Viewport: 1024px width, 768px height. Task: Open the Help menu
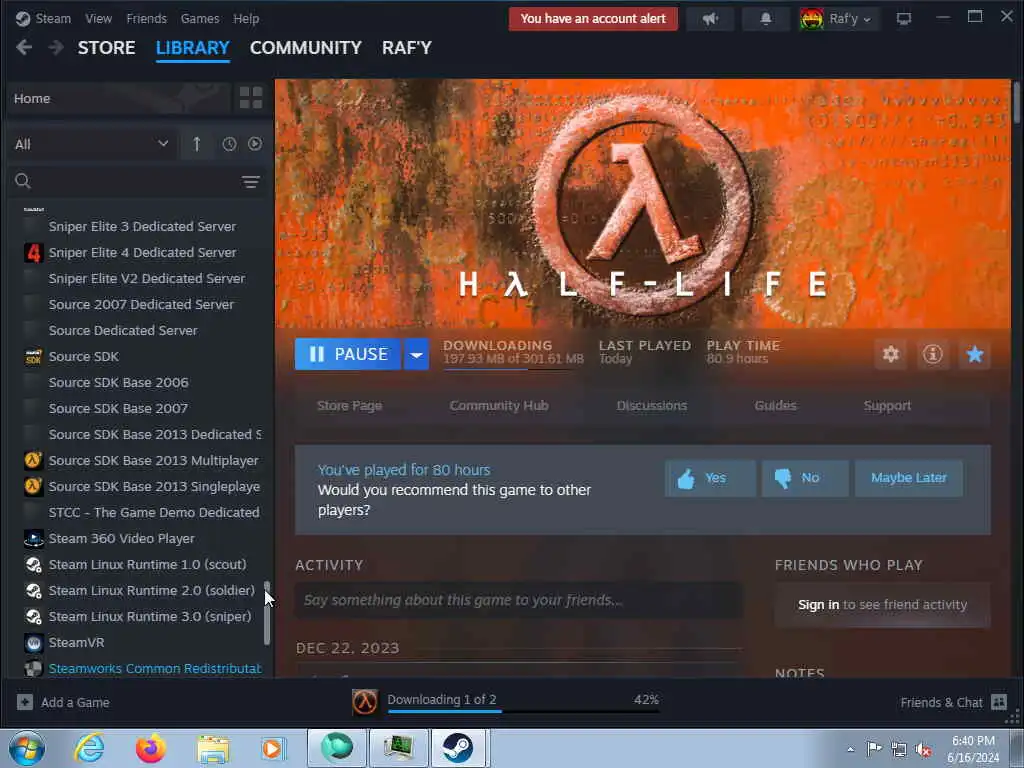(x=246, y=18)
